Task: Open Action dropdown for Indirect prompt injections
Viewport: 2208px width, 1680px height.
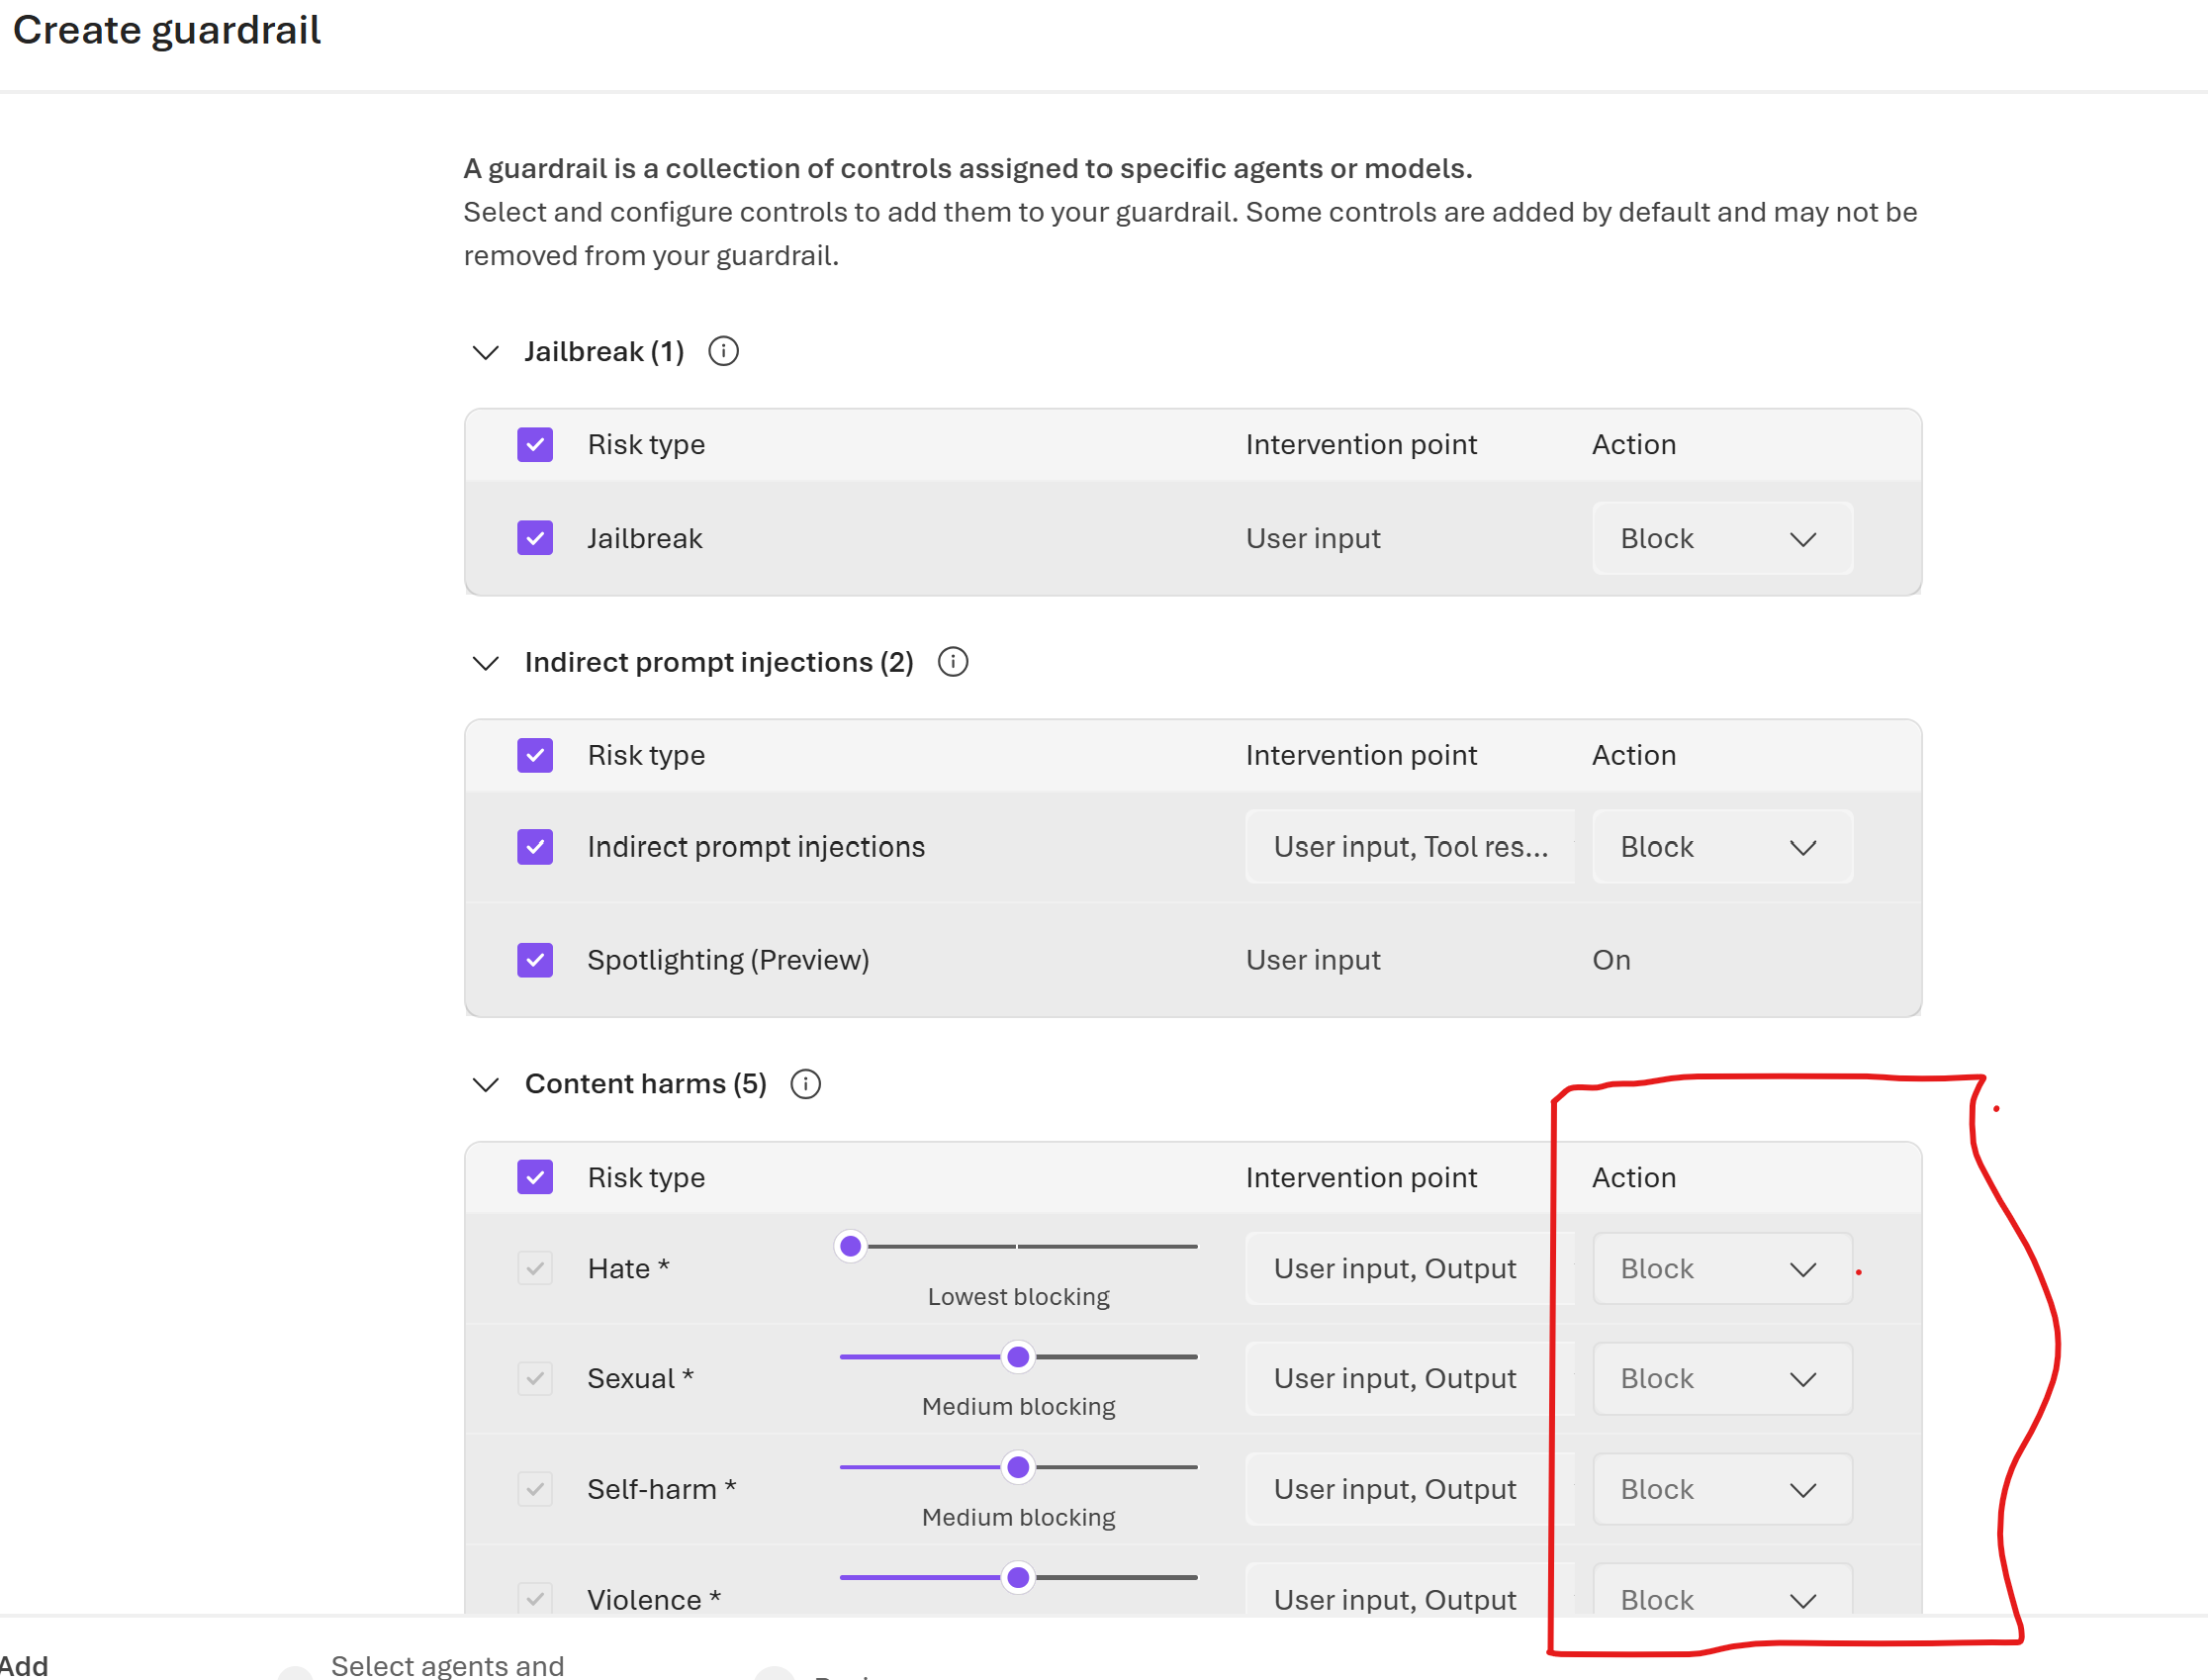Action: point(1722,847)
